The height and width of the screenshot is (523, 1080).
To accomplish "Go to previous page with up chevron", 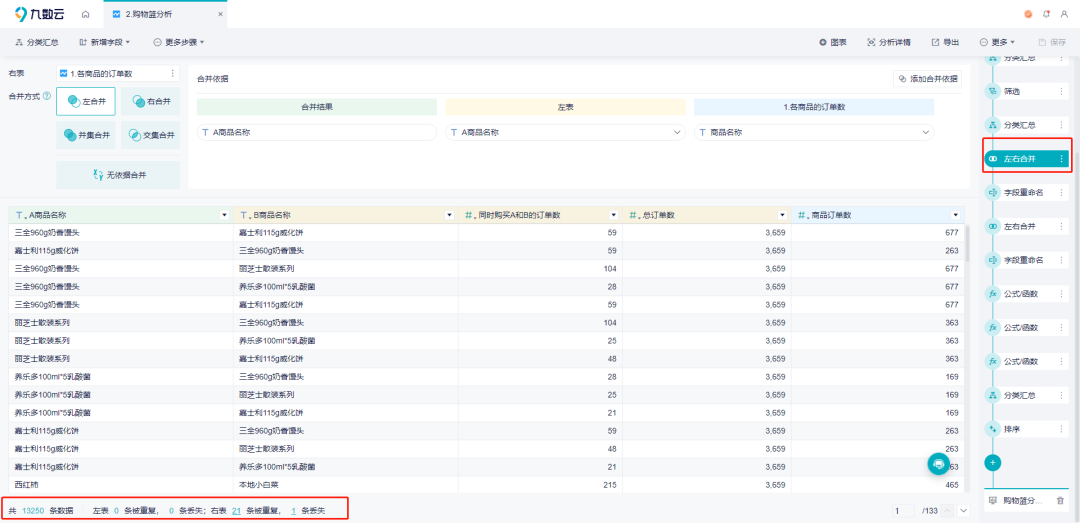I will click(x=948, y=511).
